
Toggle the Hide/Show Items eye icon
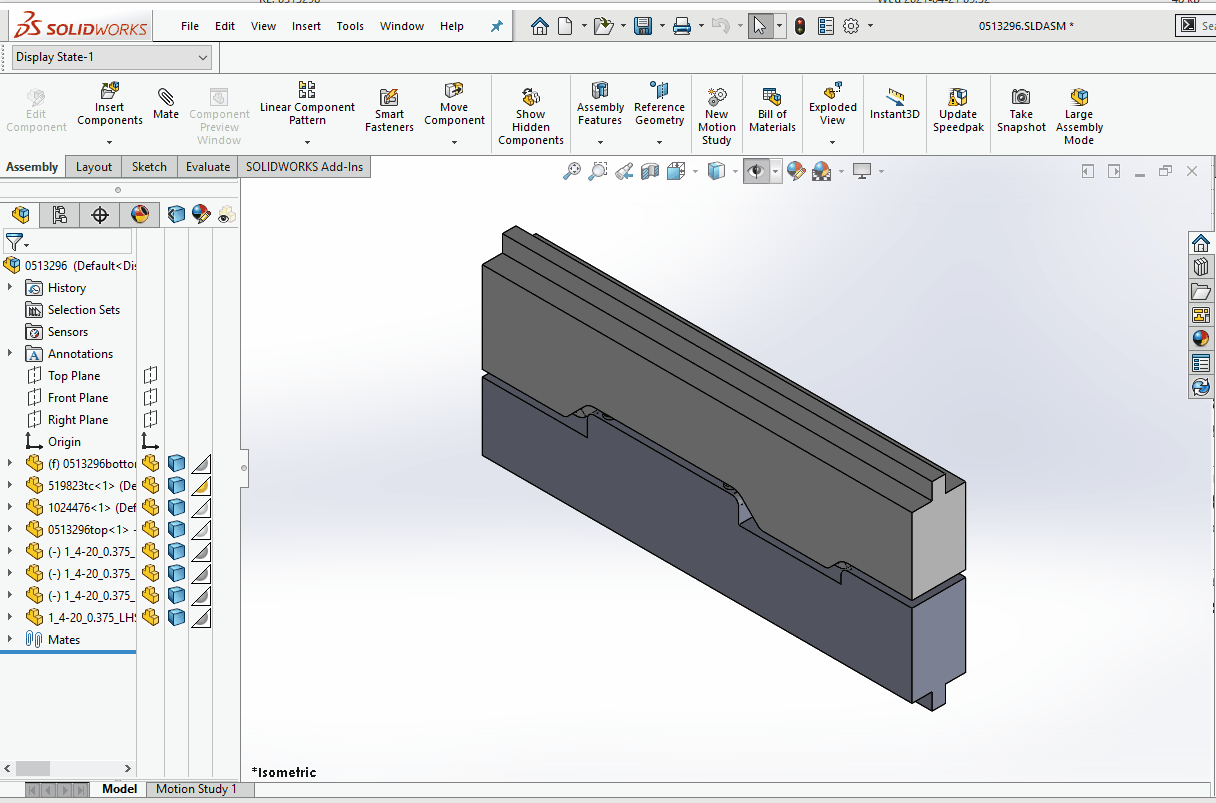pos(756,171)
